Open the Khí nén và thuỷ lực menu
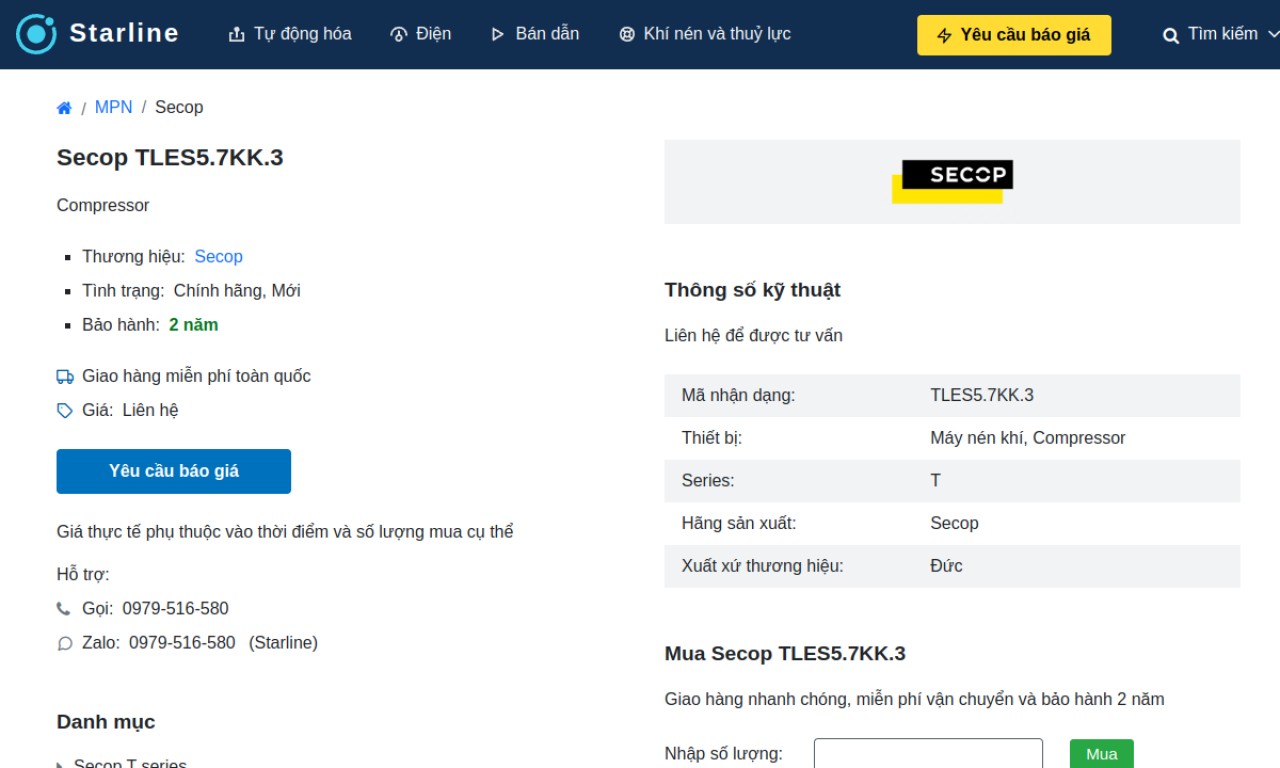Image resolution: width=1280 pixels, height=768 pixels. point(705,34)
